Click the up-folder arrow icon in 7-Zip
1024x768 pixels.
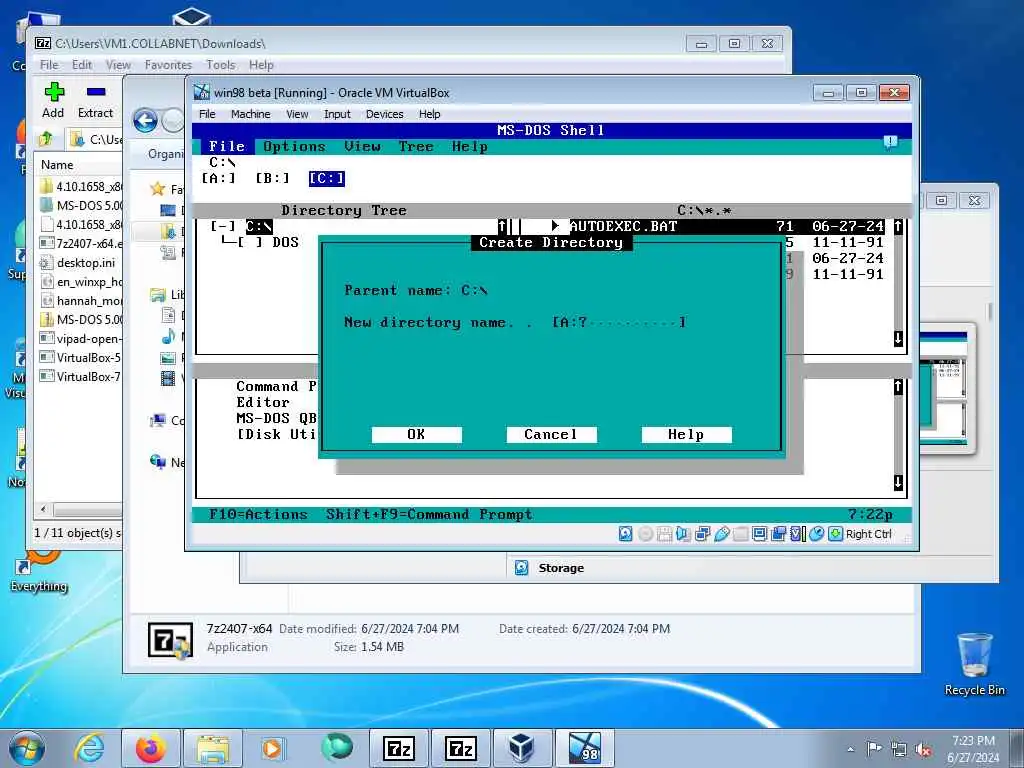(x=46, y=138)
